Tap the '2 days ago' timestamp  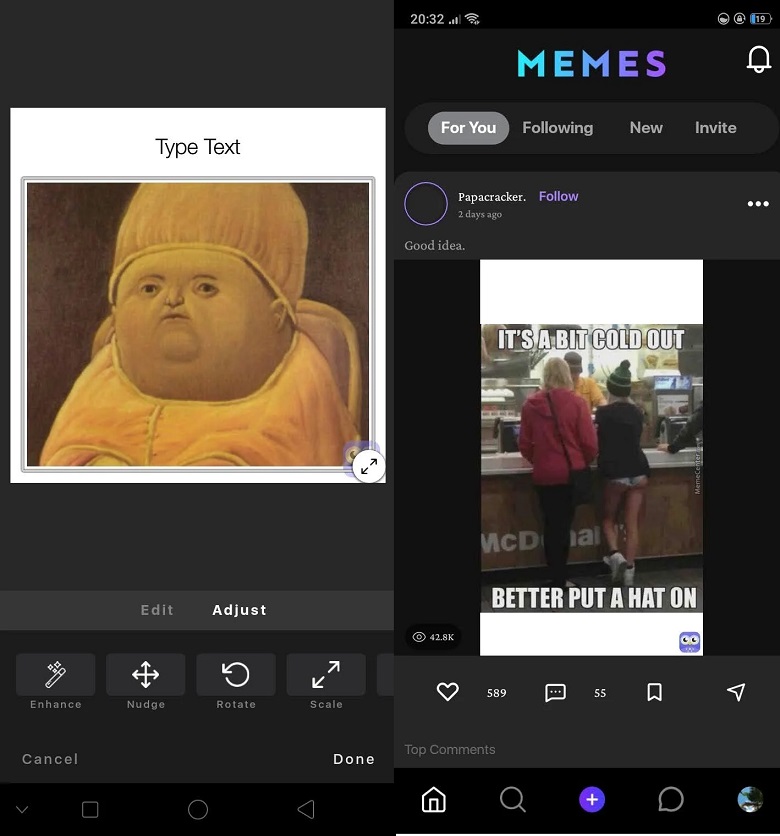point(480,214)
